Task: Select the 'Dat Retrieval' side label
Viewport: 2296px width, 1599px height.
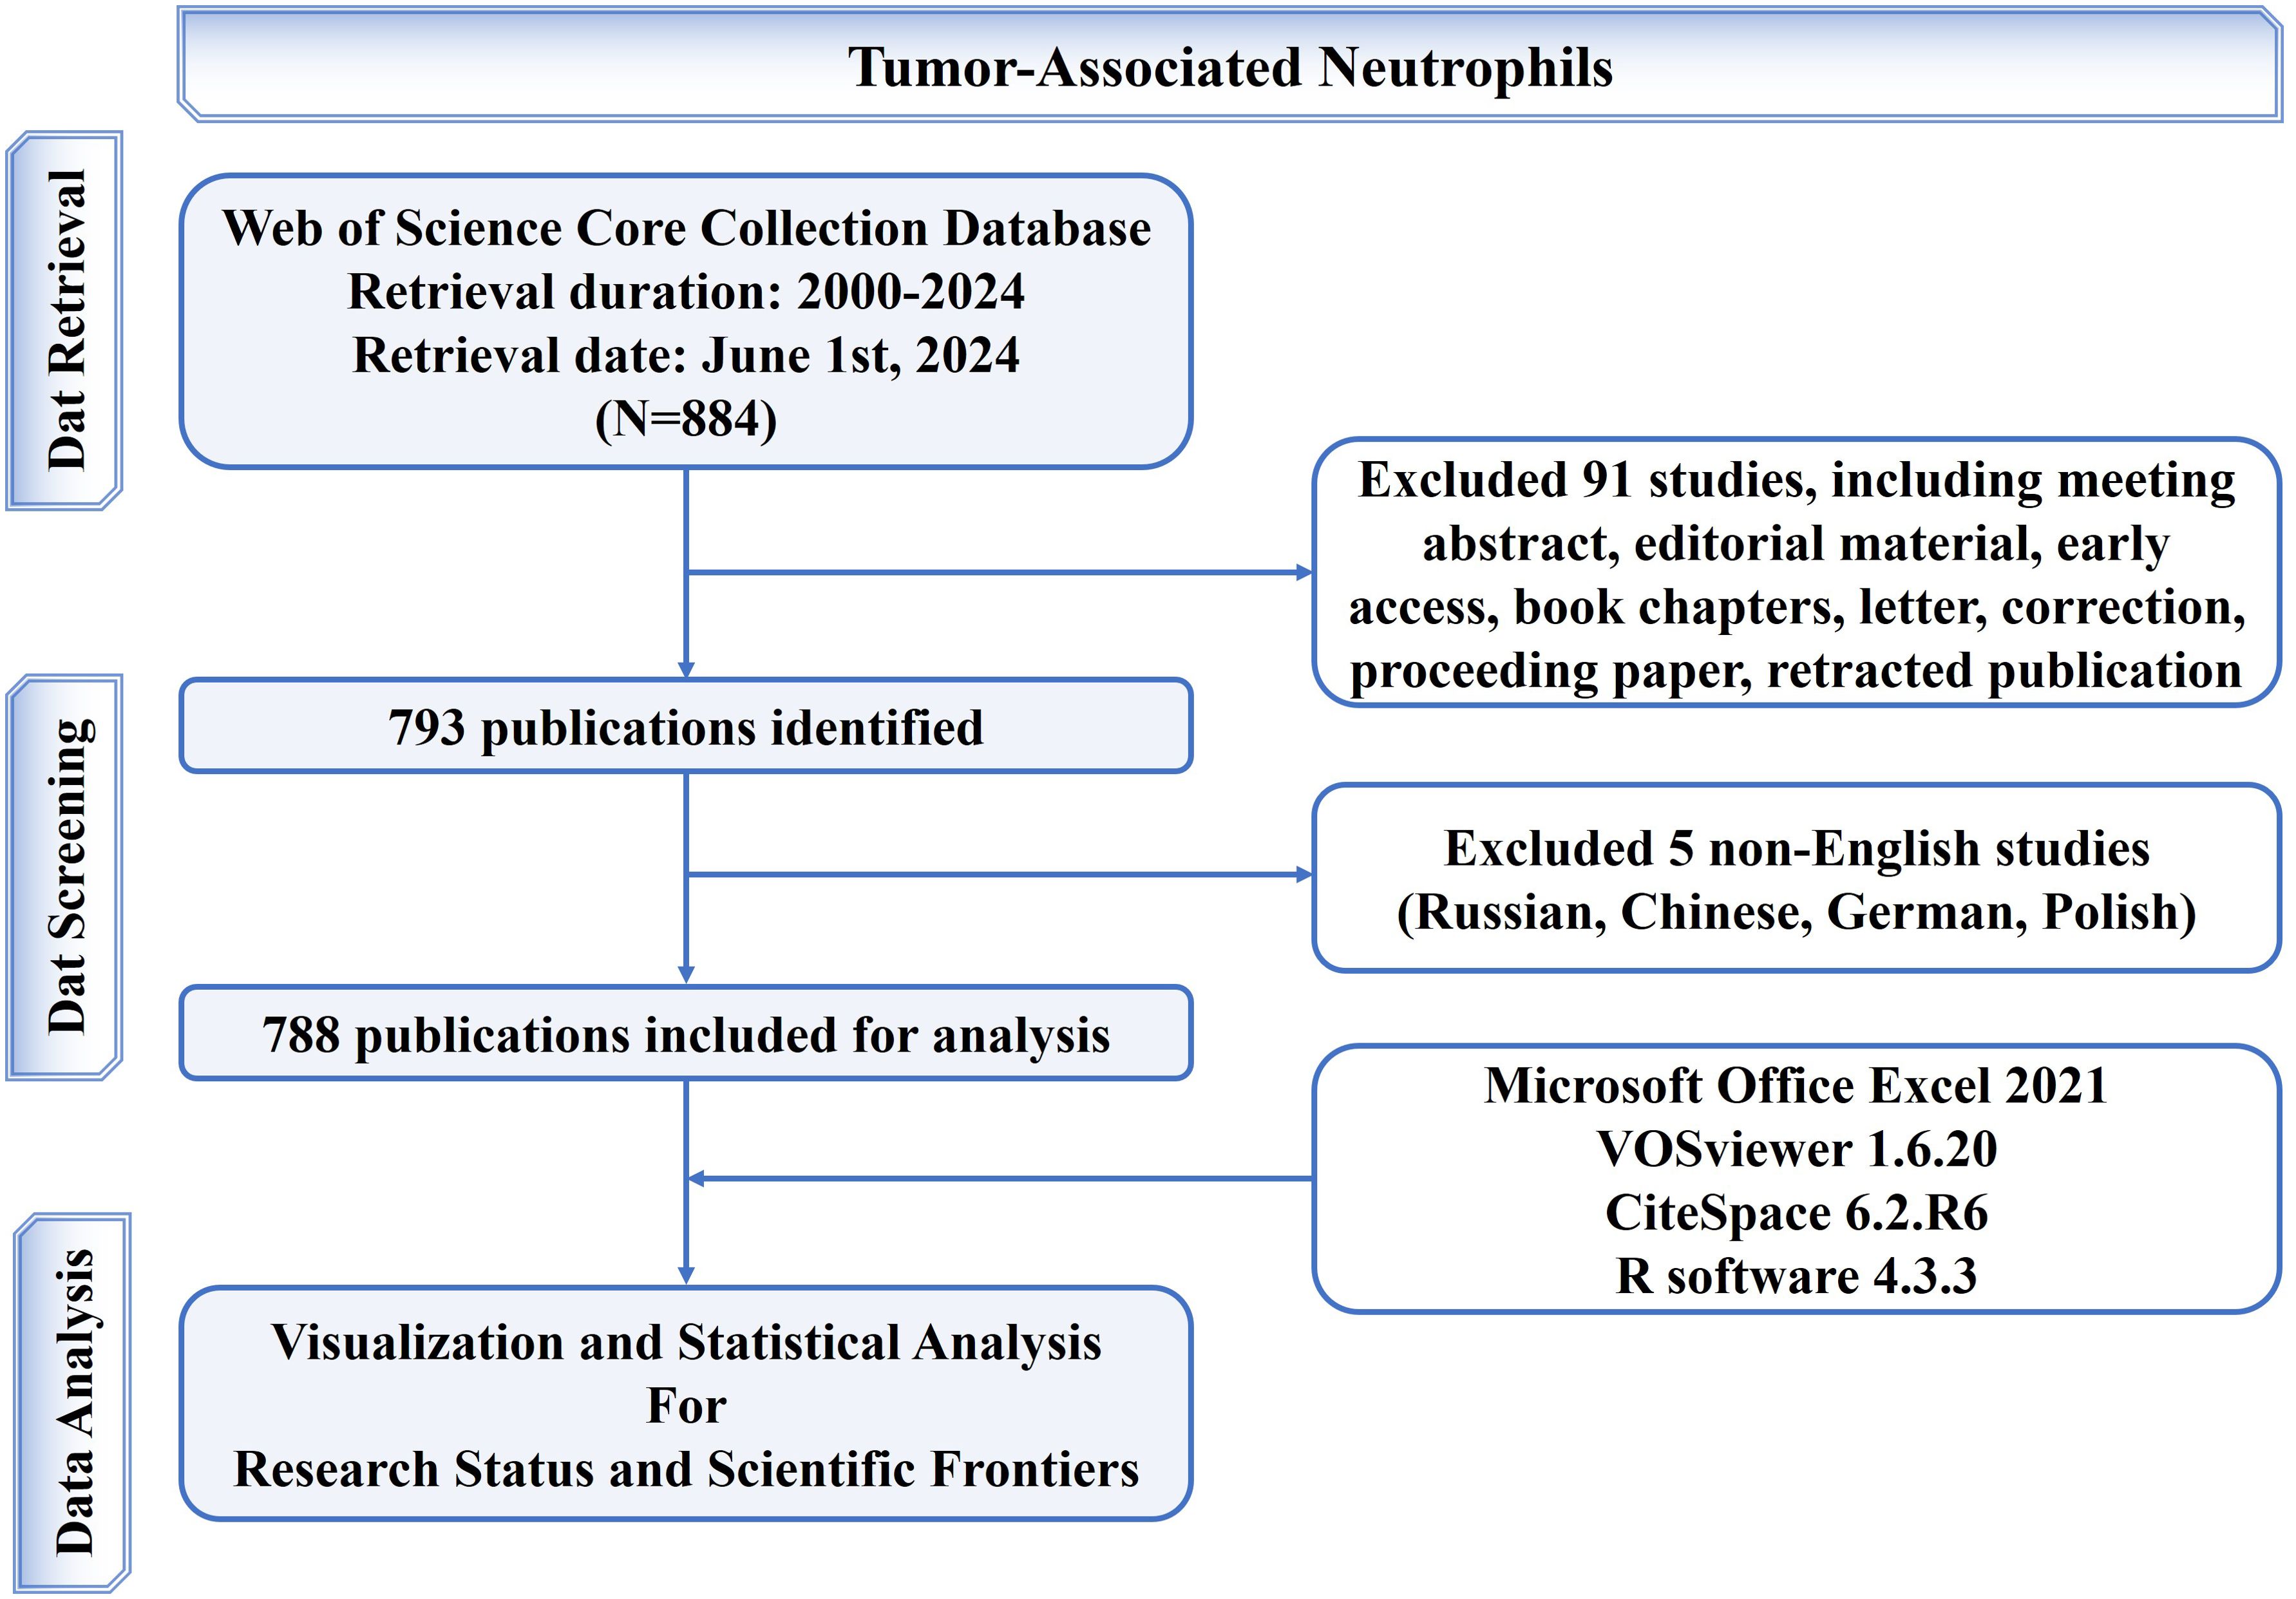Action: click(x=65, y=320)
